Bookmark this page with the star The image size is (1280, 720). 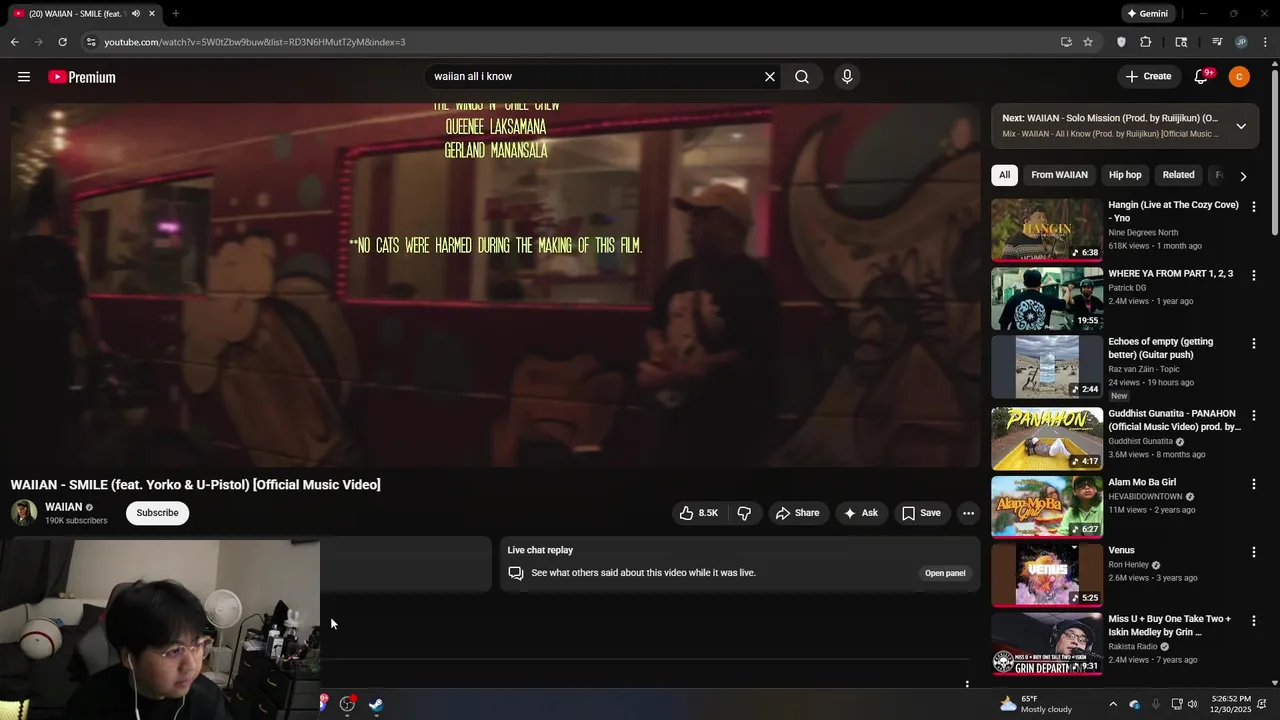coord(1088,42)
